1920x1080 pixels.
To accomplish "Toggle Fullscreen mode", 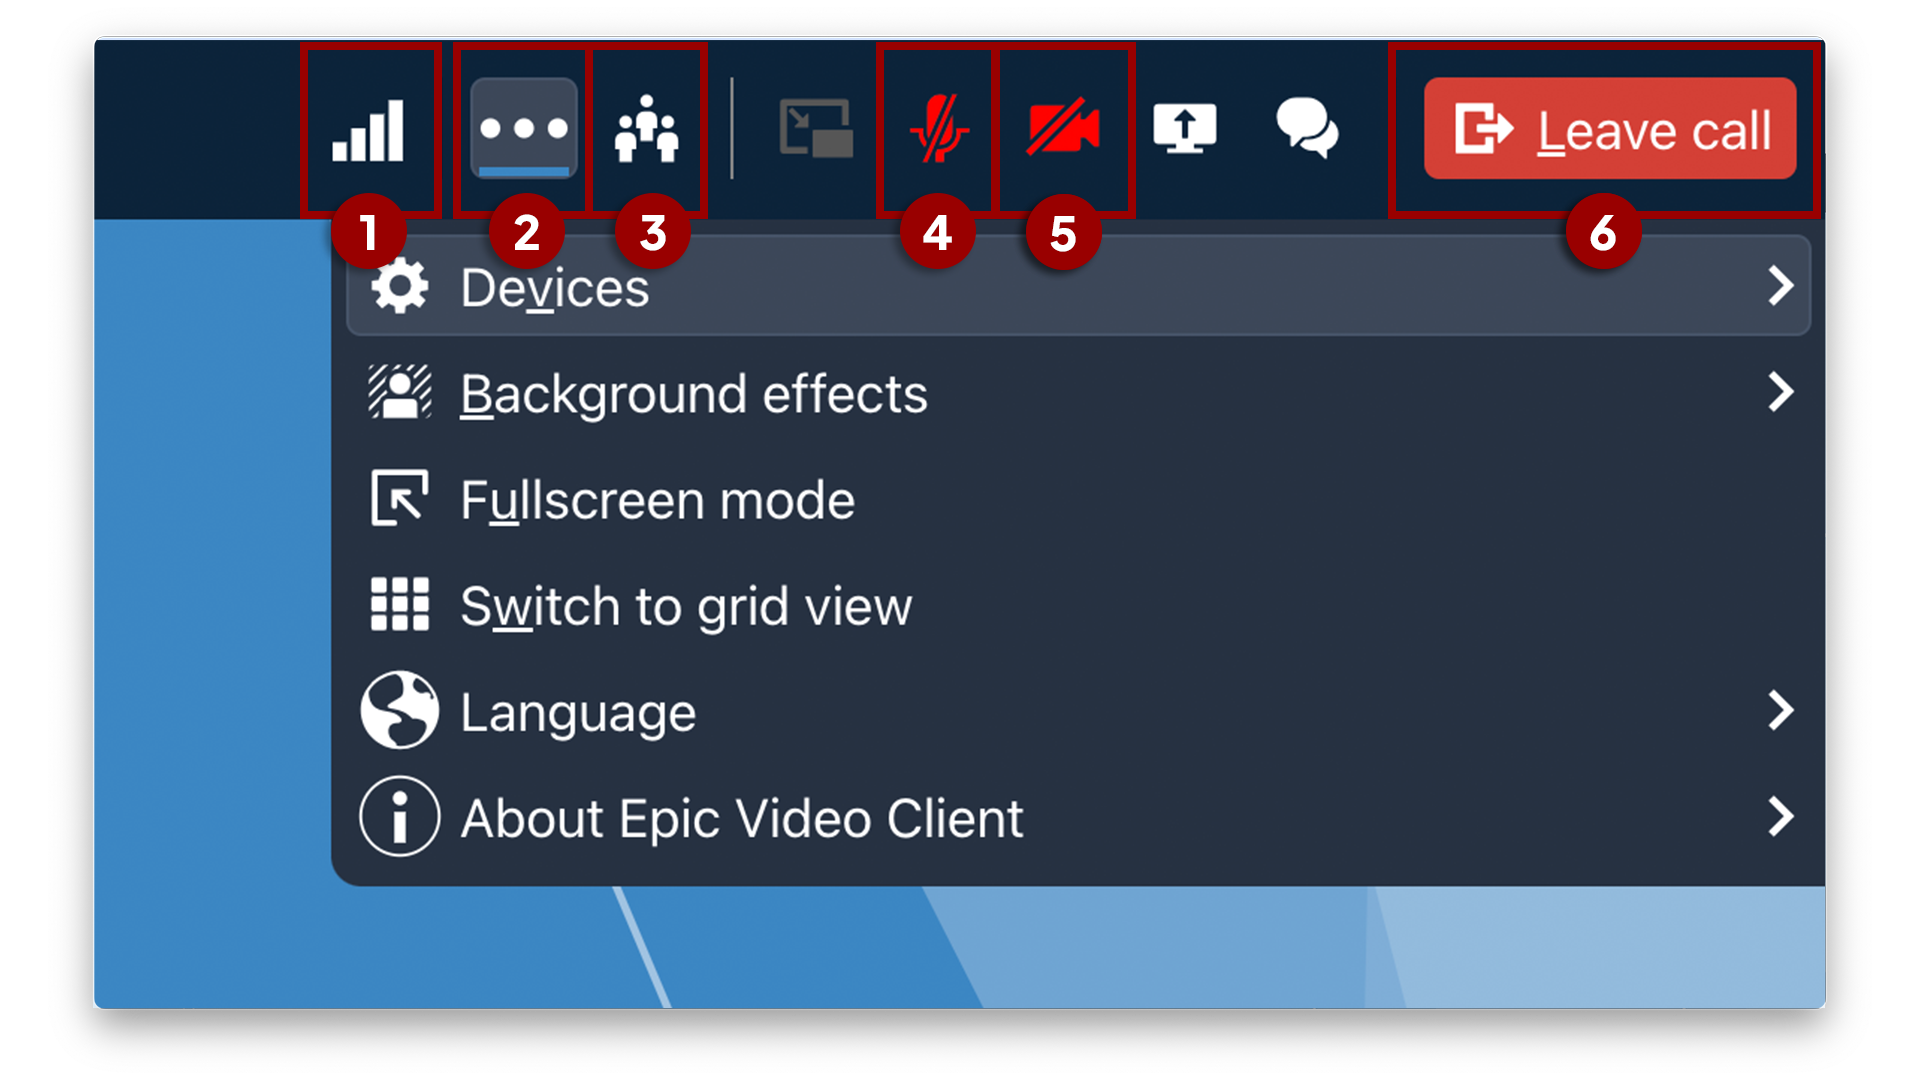I will pyautogui.click(x=657, y=499).
